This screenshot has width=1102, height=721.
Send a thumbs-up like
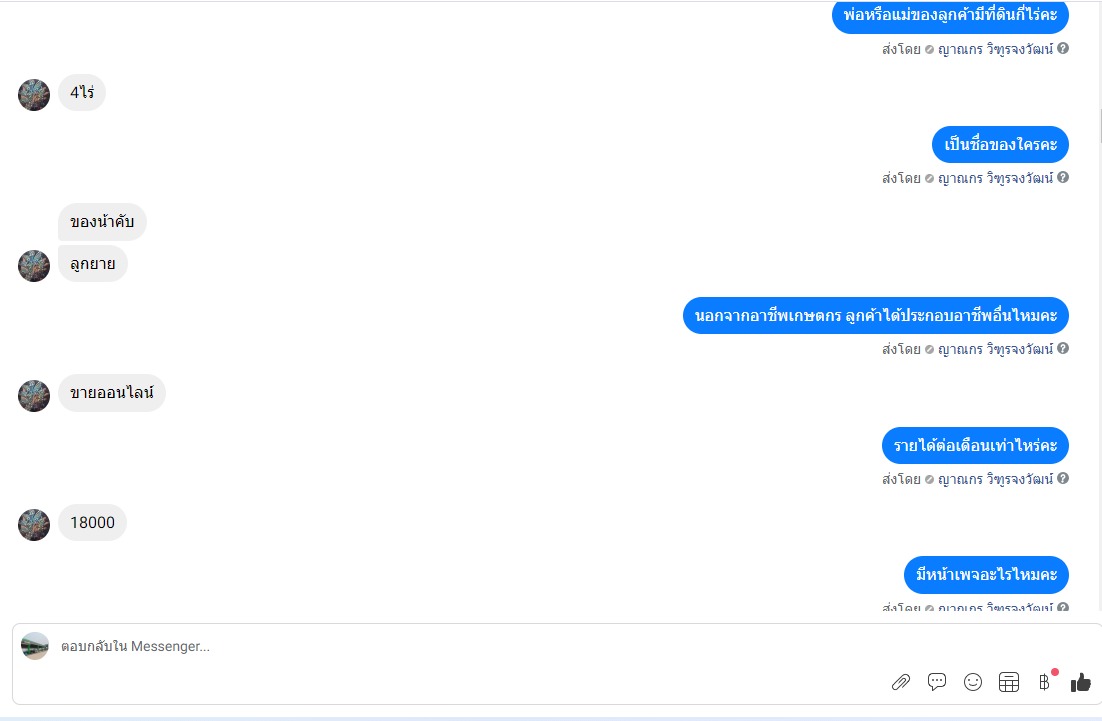1080,682
